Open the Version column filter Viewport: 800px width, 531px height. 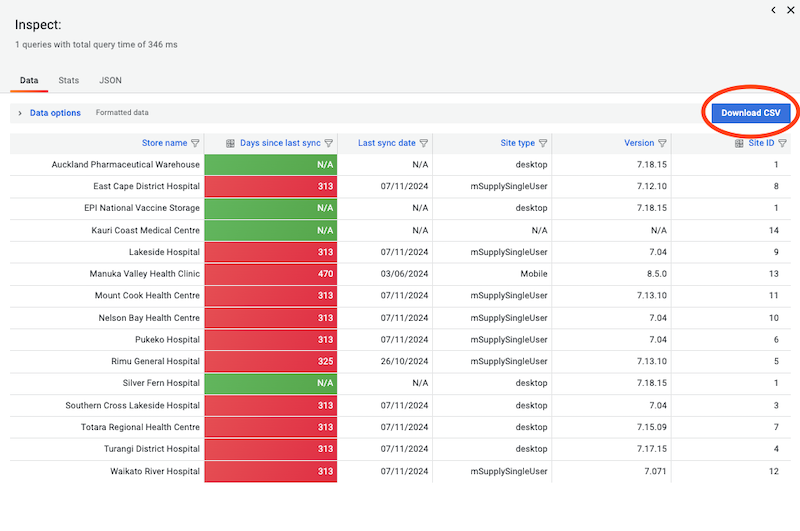click(662, 144)
